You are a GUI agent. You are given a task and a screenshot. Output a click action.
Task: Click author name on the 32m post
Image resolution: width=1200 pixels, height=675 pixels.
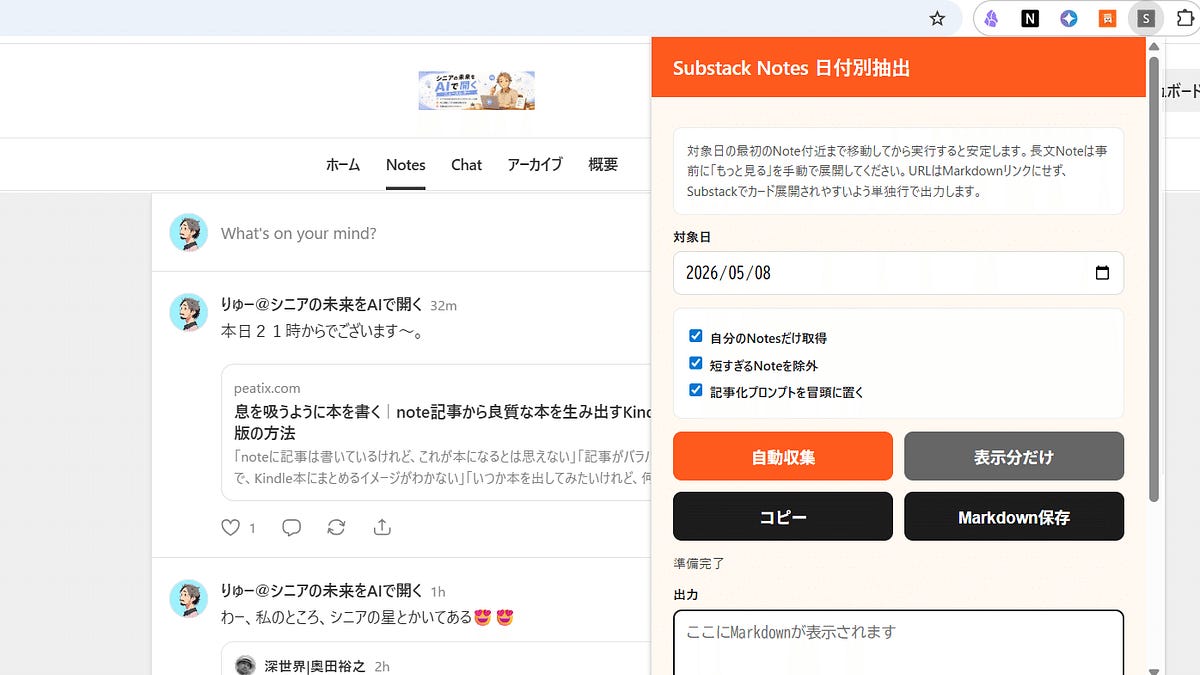322,304
